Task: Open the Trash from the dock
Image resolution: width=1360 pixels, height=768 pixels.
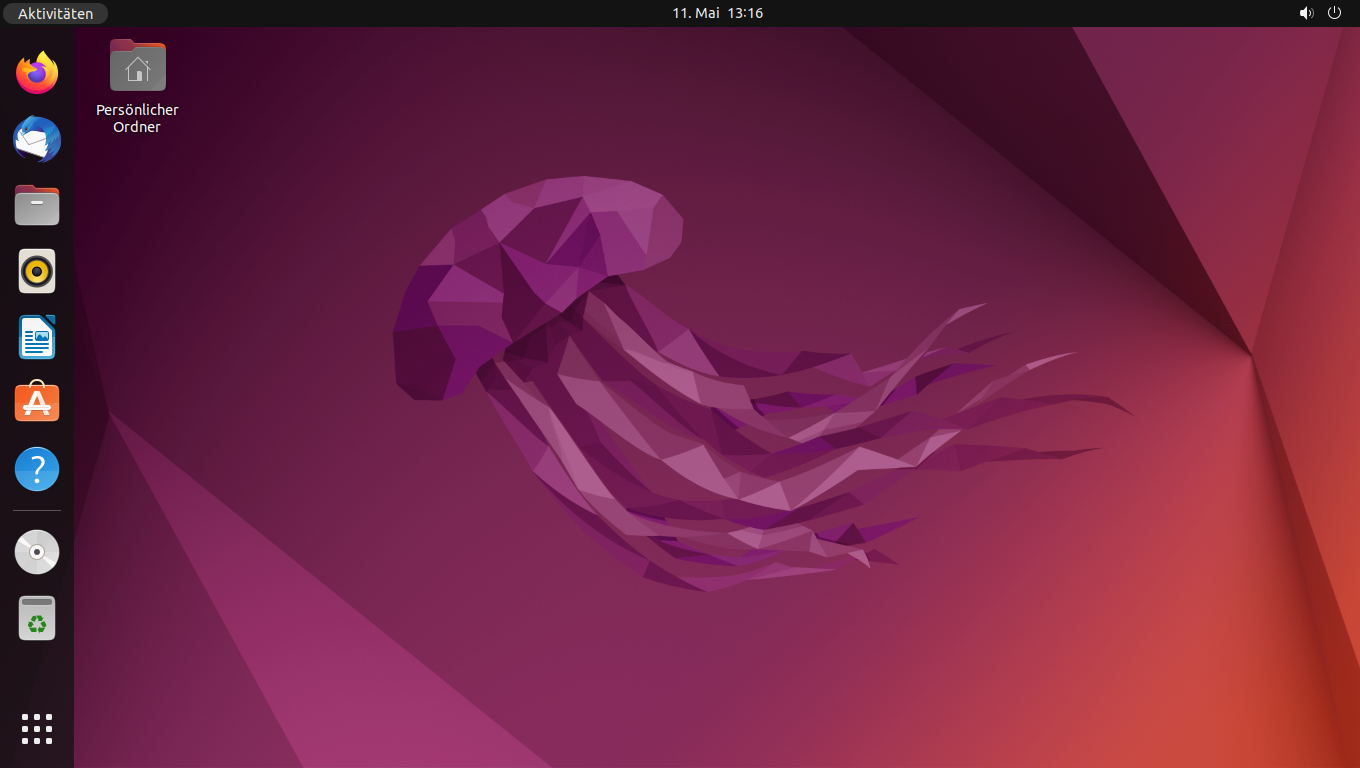Action: [x=36, y=617]
